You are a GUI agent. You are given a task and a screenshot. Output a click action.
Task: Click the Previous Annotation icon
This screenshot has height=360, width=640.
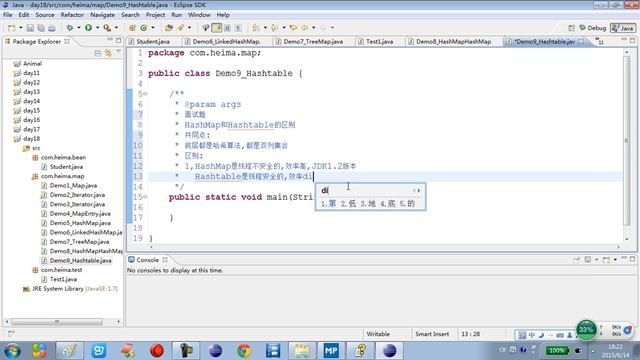click(274, 28)
